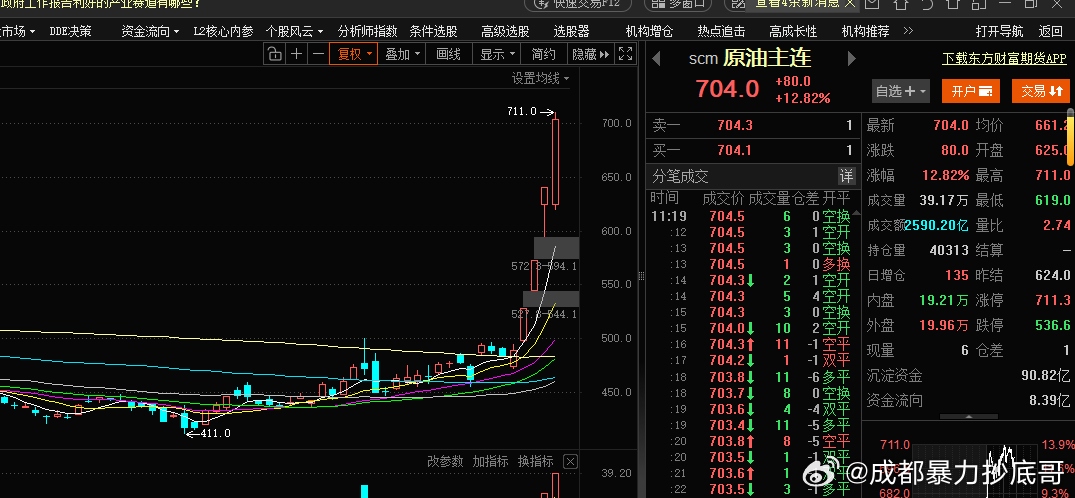Click 打开导航 to open navigation
1075x498 pixels.
click(x=999, y=31)
